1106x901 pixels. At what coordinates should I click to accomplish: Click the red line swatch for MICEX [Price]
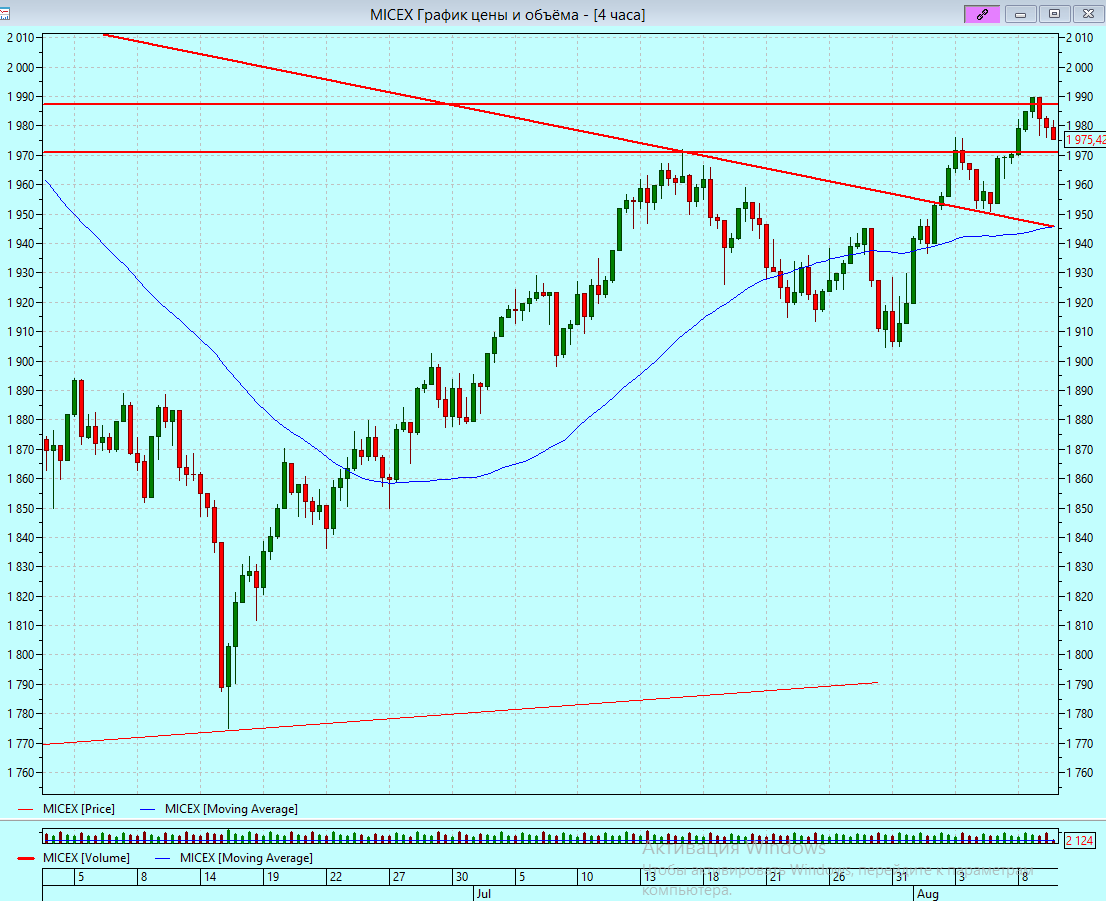[x=25, y=809]
